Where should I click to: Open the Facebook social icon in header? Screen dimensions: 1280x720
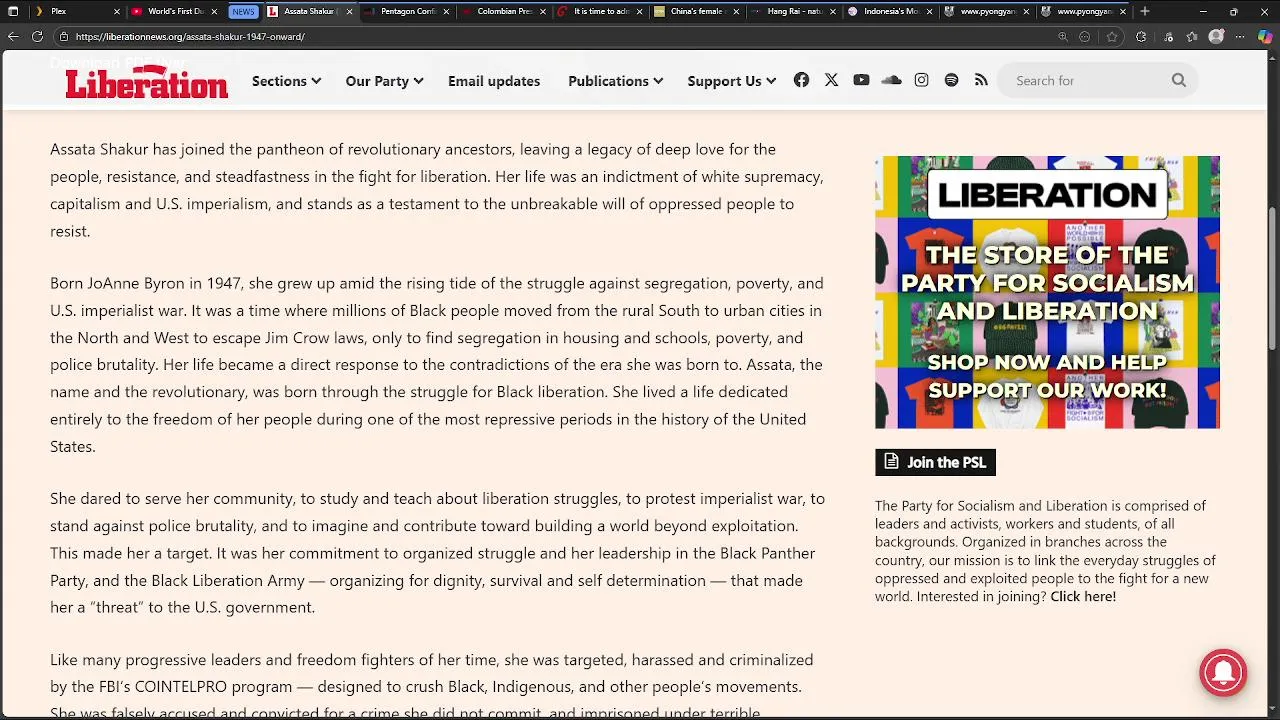[801, 80]
